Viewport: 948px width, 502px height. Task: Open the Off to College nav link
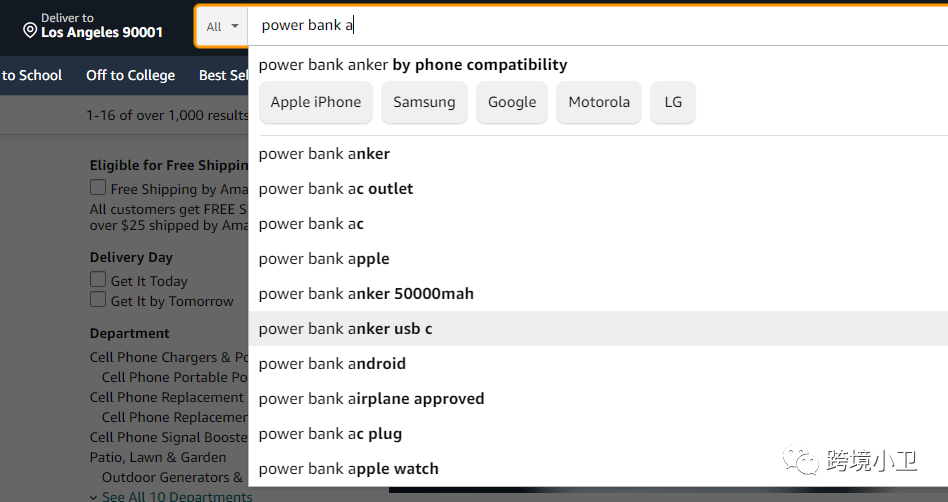tap(130, 76)
